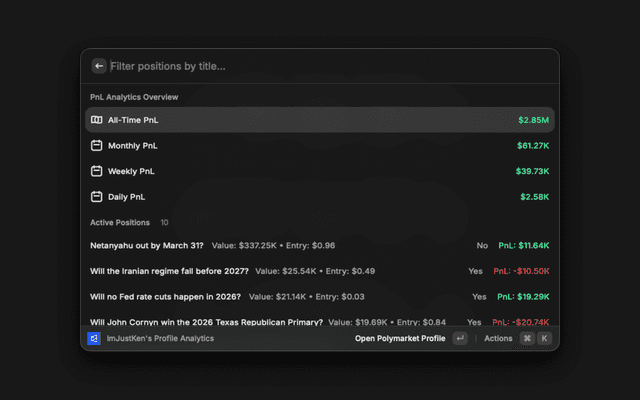Image resolution: width=640 pixels, height=400 pixels.
Task: Click the Command key symbol in footer
Action: pyautogui.click(x=527, y=339)
